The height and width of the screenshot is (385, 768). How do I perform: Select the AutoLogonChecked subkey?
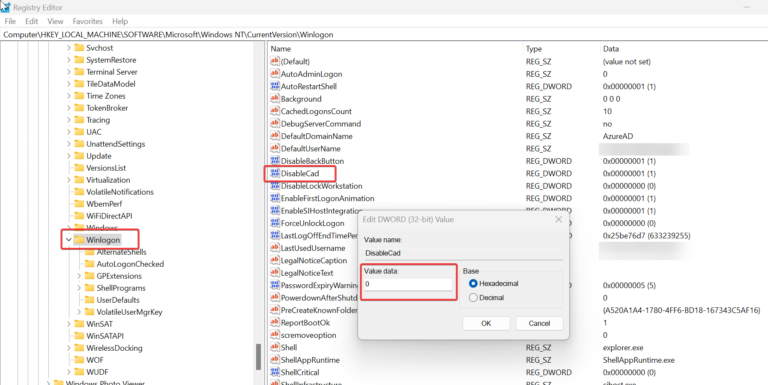click(x=130, y=264)
